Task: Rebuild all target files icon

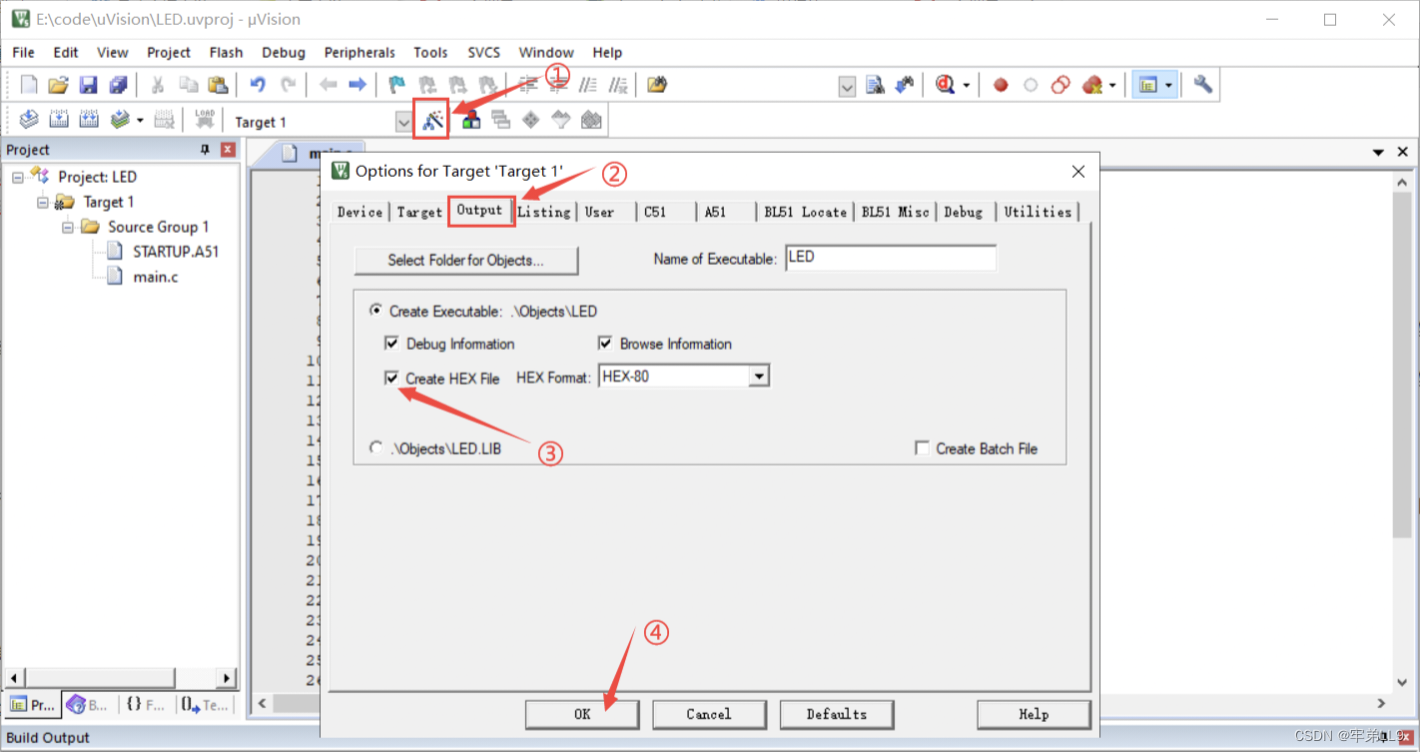Action: (89, 120)
